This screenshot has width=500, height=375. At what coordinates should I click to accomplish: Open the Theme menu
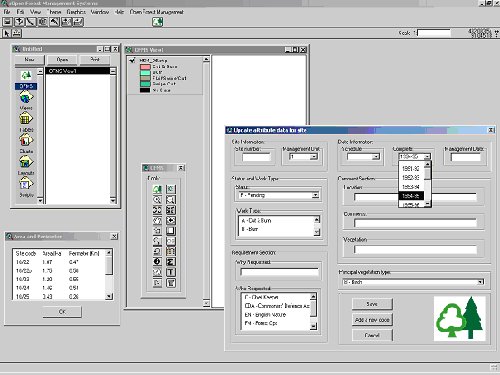(x=54, y=12)
